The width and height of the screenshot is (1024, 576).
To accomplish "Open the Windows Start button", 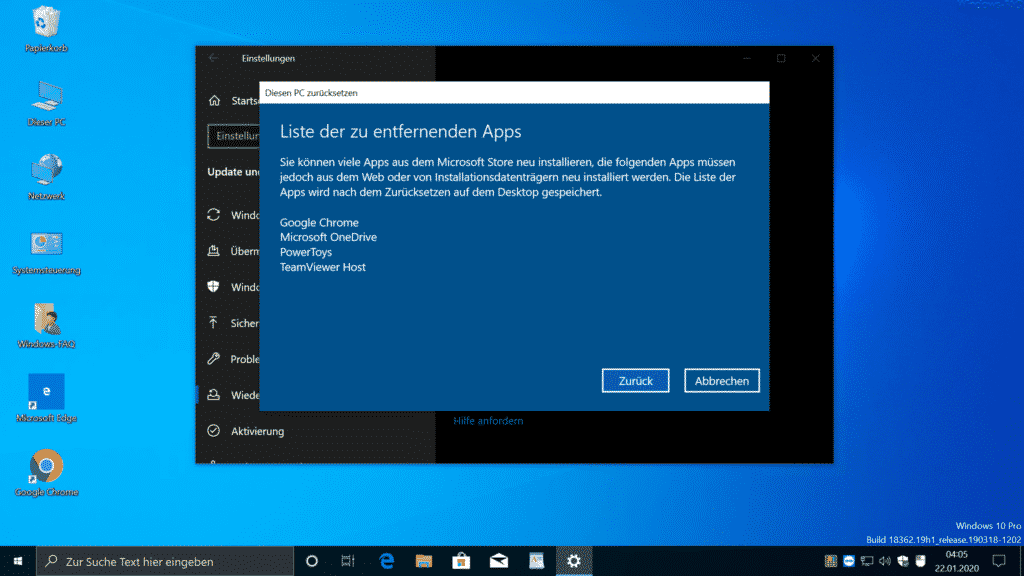I will 18,561.
